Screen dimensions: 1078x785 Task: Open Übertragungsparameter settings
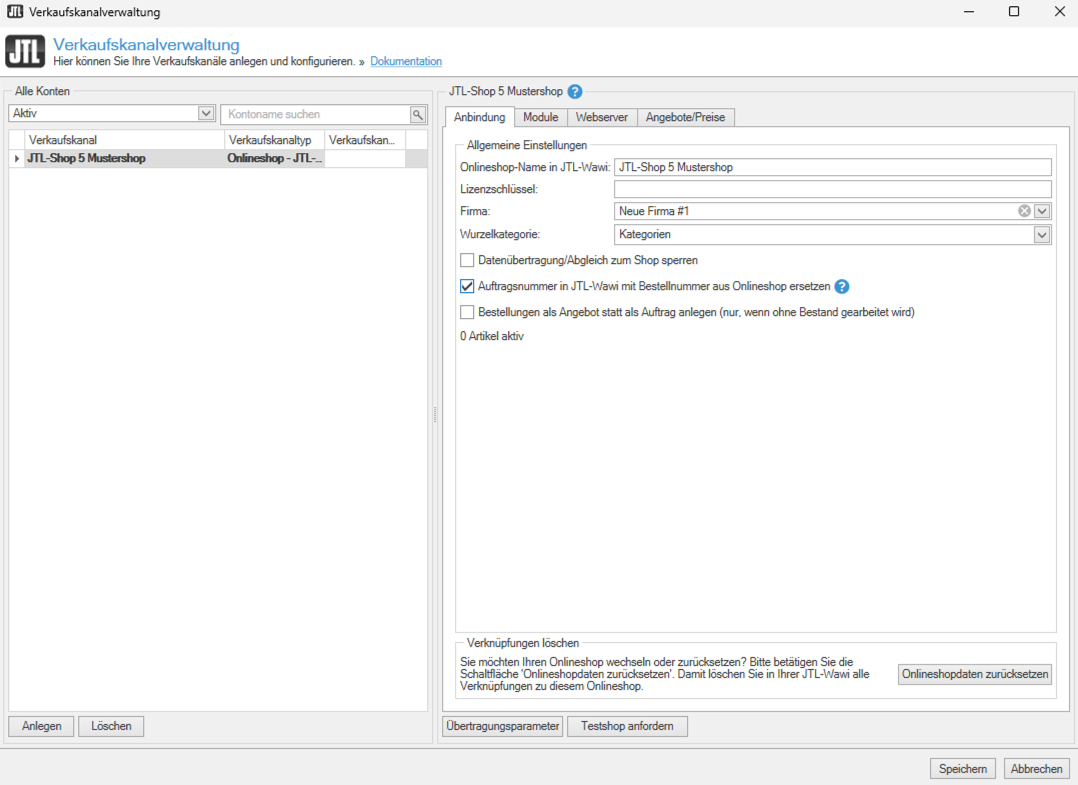point(503,726)
